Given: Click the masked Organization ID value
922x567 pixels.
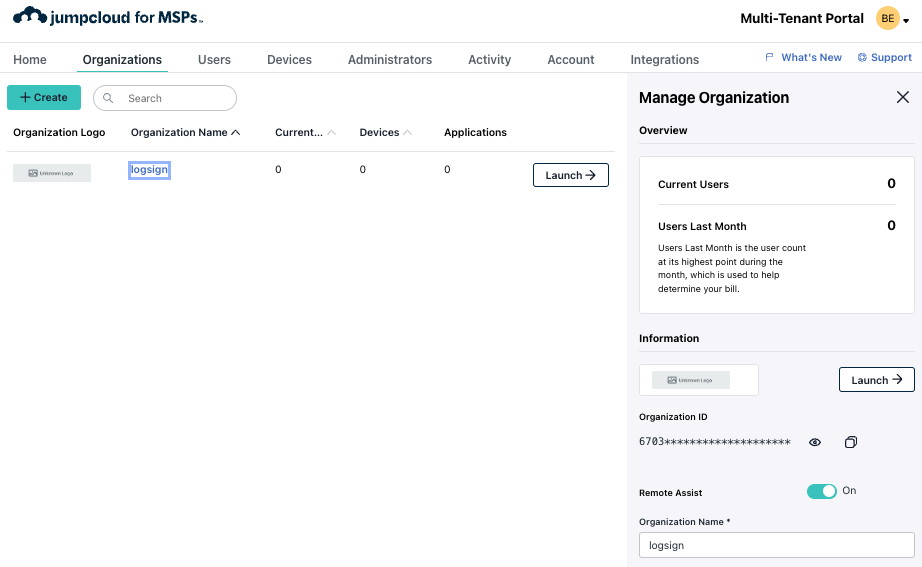Looking at the screenshot, I should pos(714,442).
